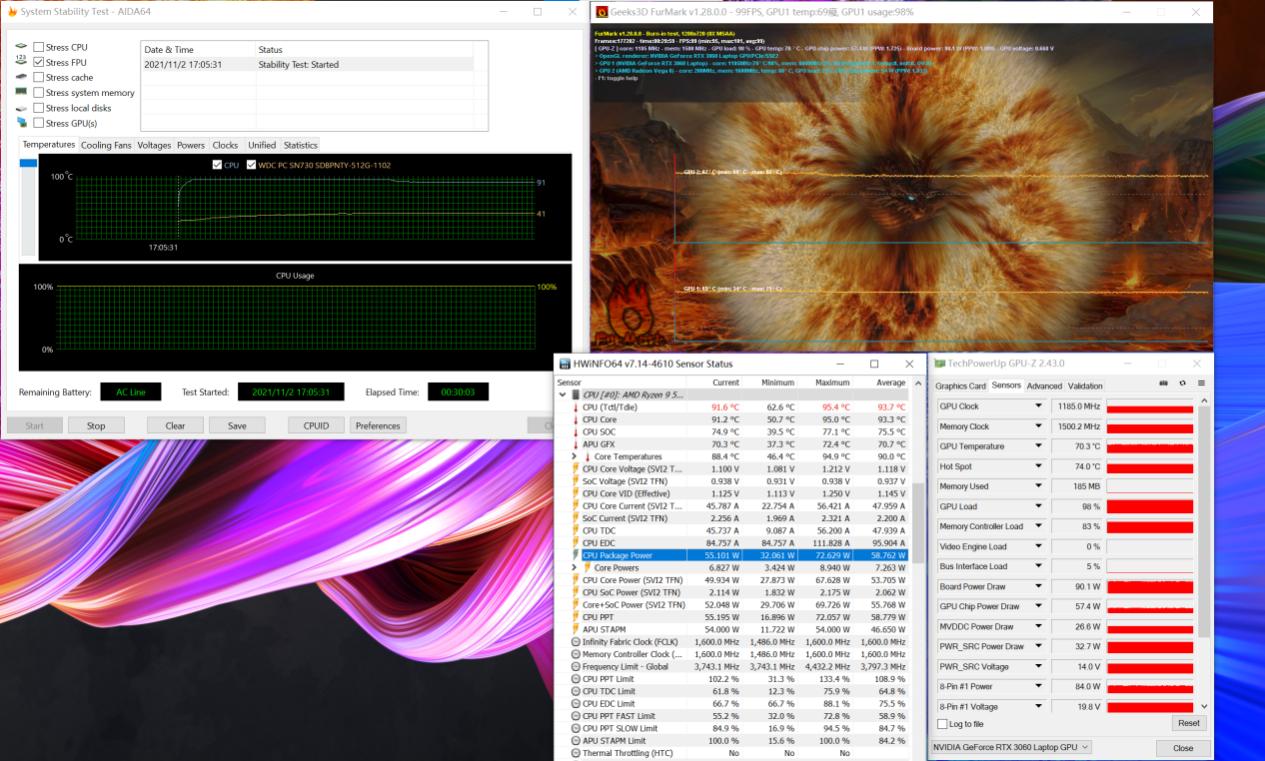This screenshot has height=761, width=1265.
Task: Click the thermometer icon beside CPU (Tctl/Tdie)
Action: [575, 408]
